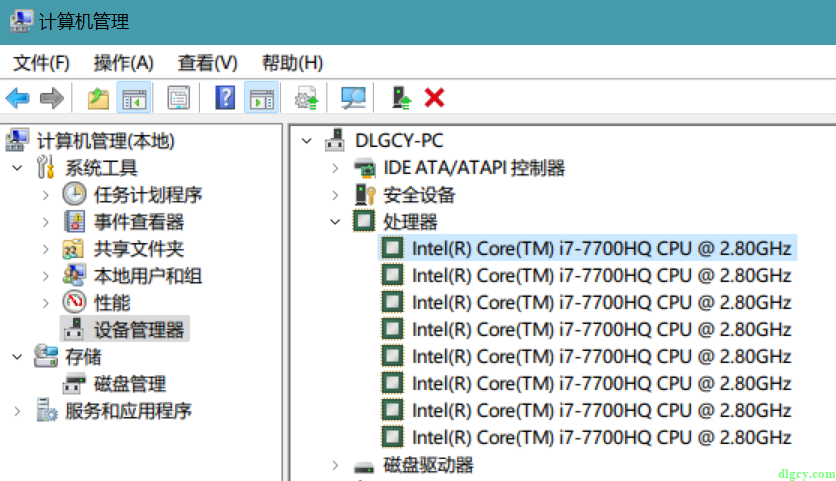Viewport: 836px width, 481px height.
Task: Click the Enable device toolbar icon
Action: point(401,98)
